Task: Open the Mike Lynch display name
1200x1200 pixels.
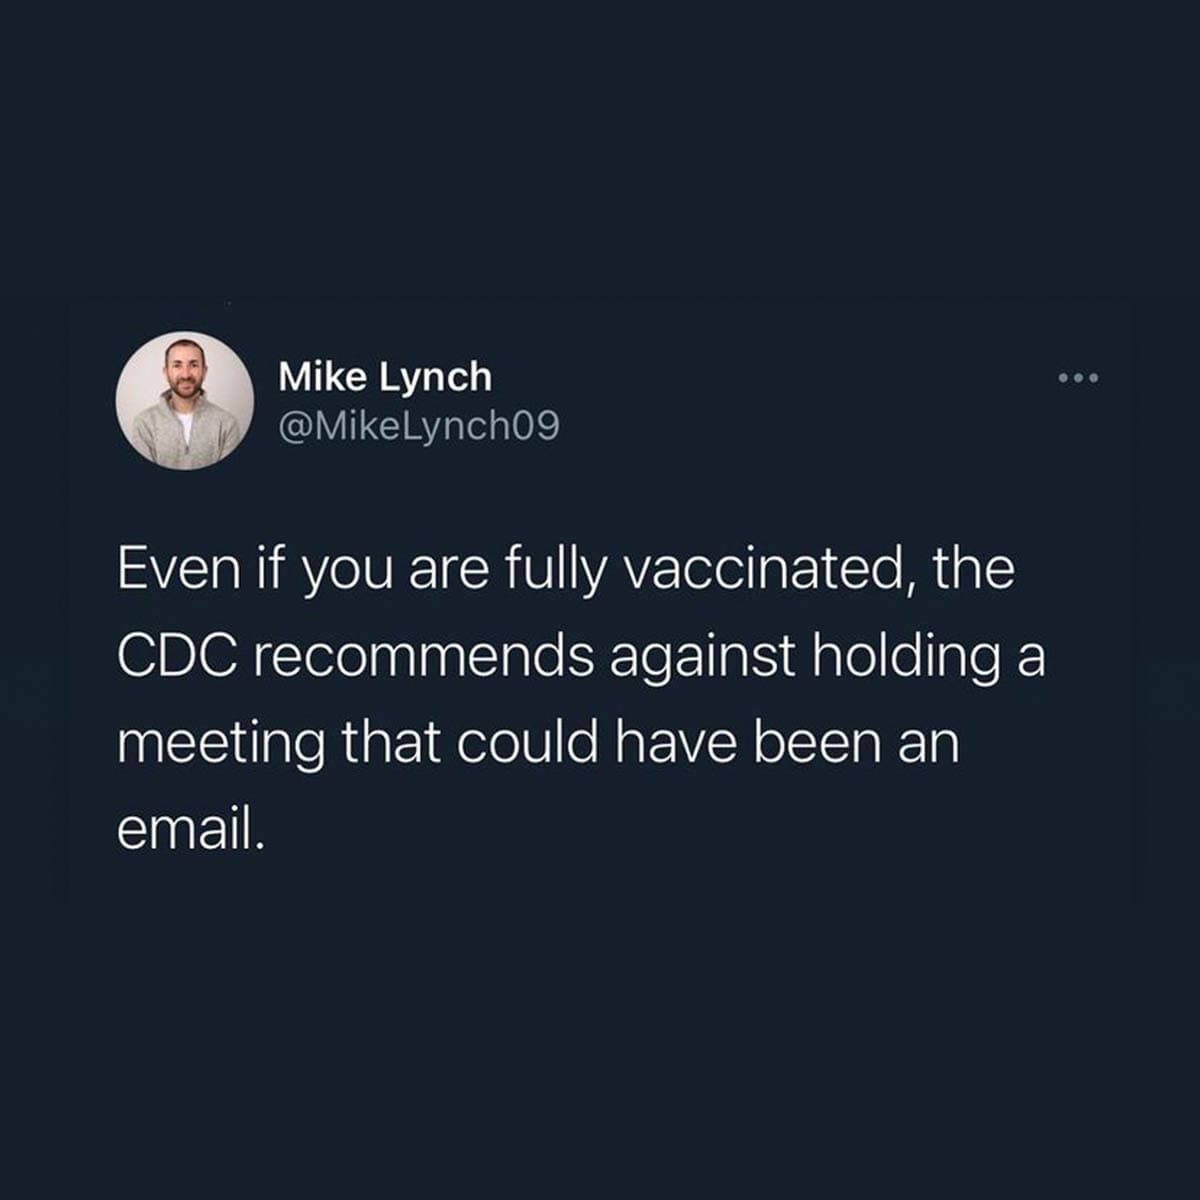Action: pyautogui.click(x=385, y=377)
